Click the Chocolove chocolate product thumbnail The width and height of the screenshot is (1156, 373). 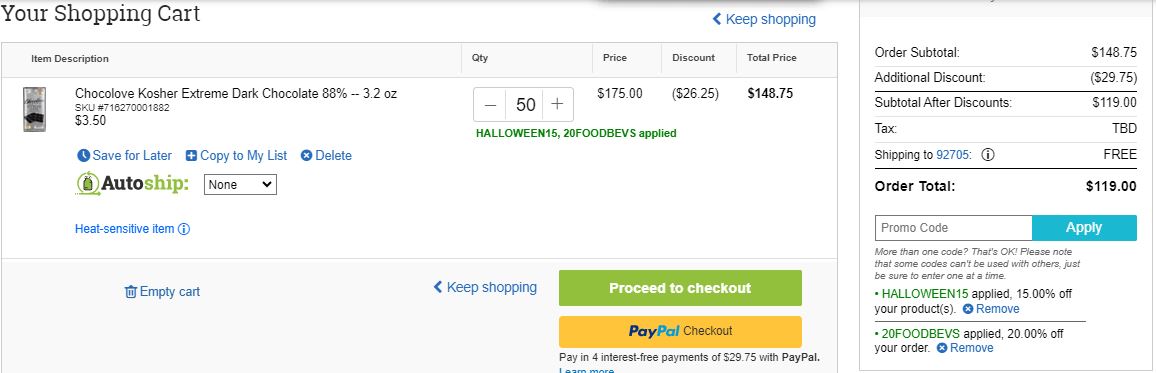tap(35, 109)
